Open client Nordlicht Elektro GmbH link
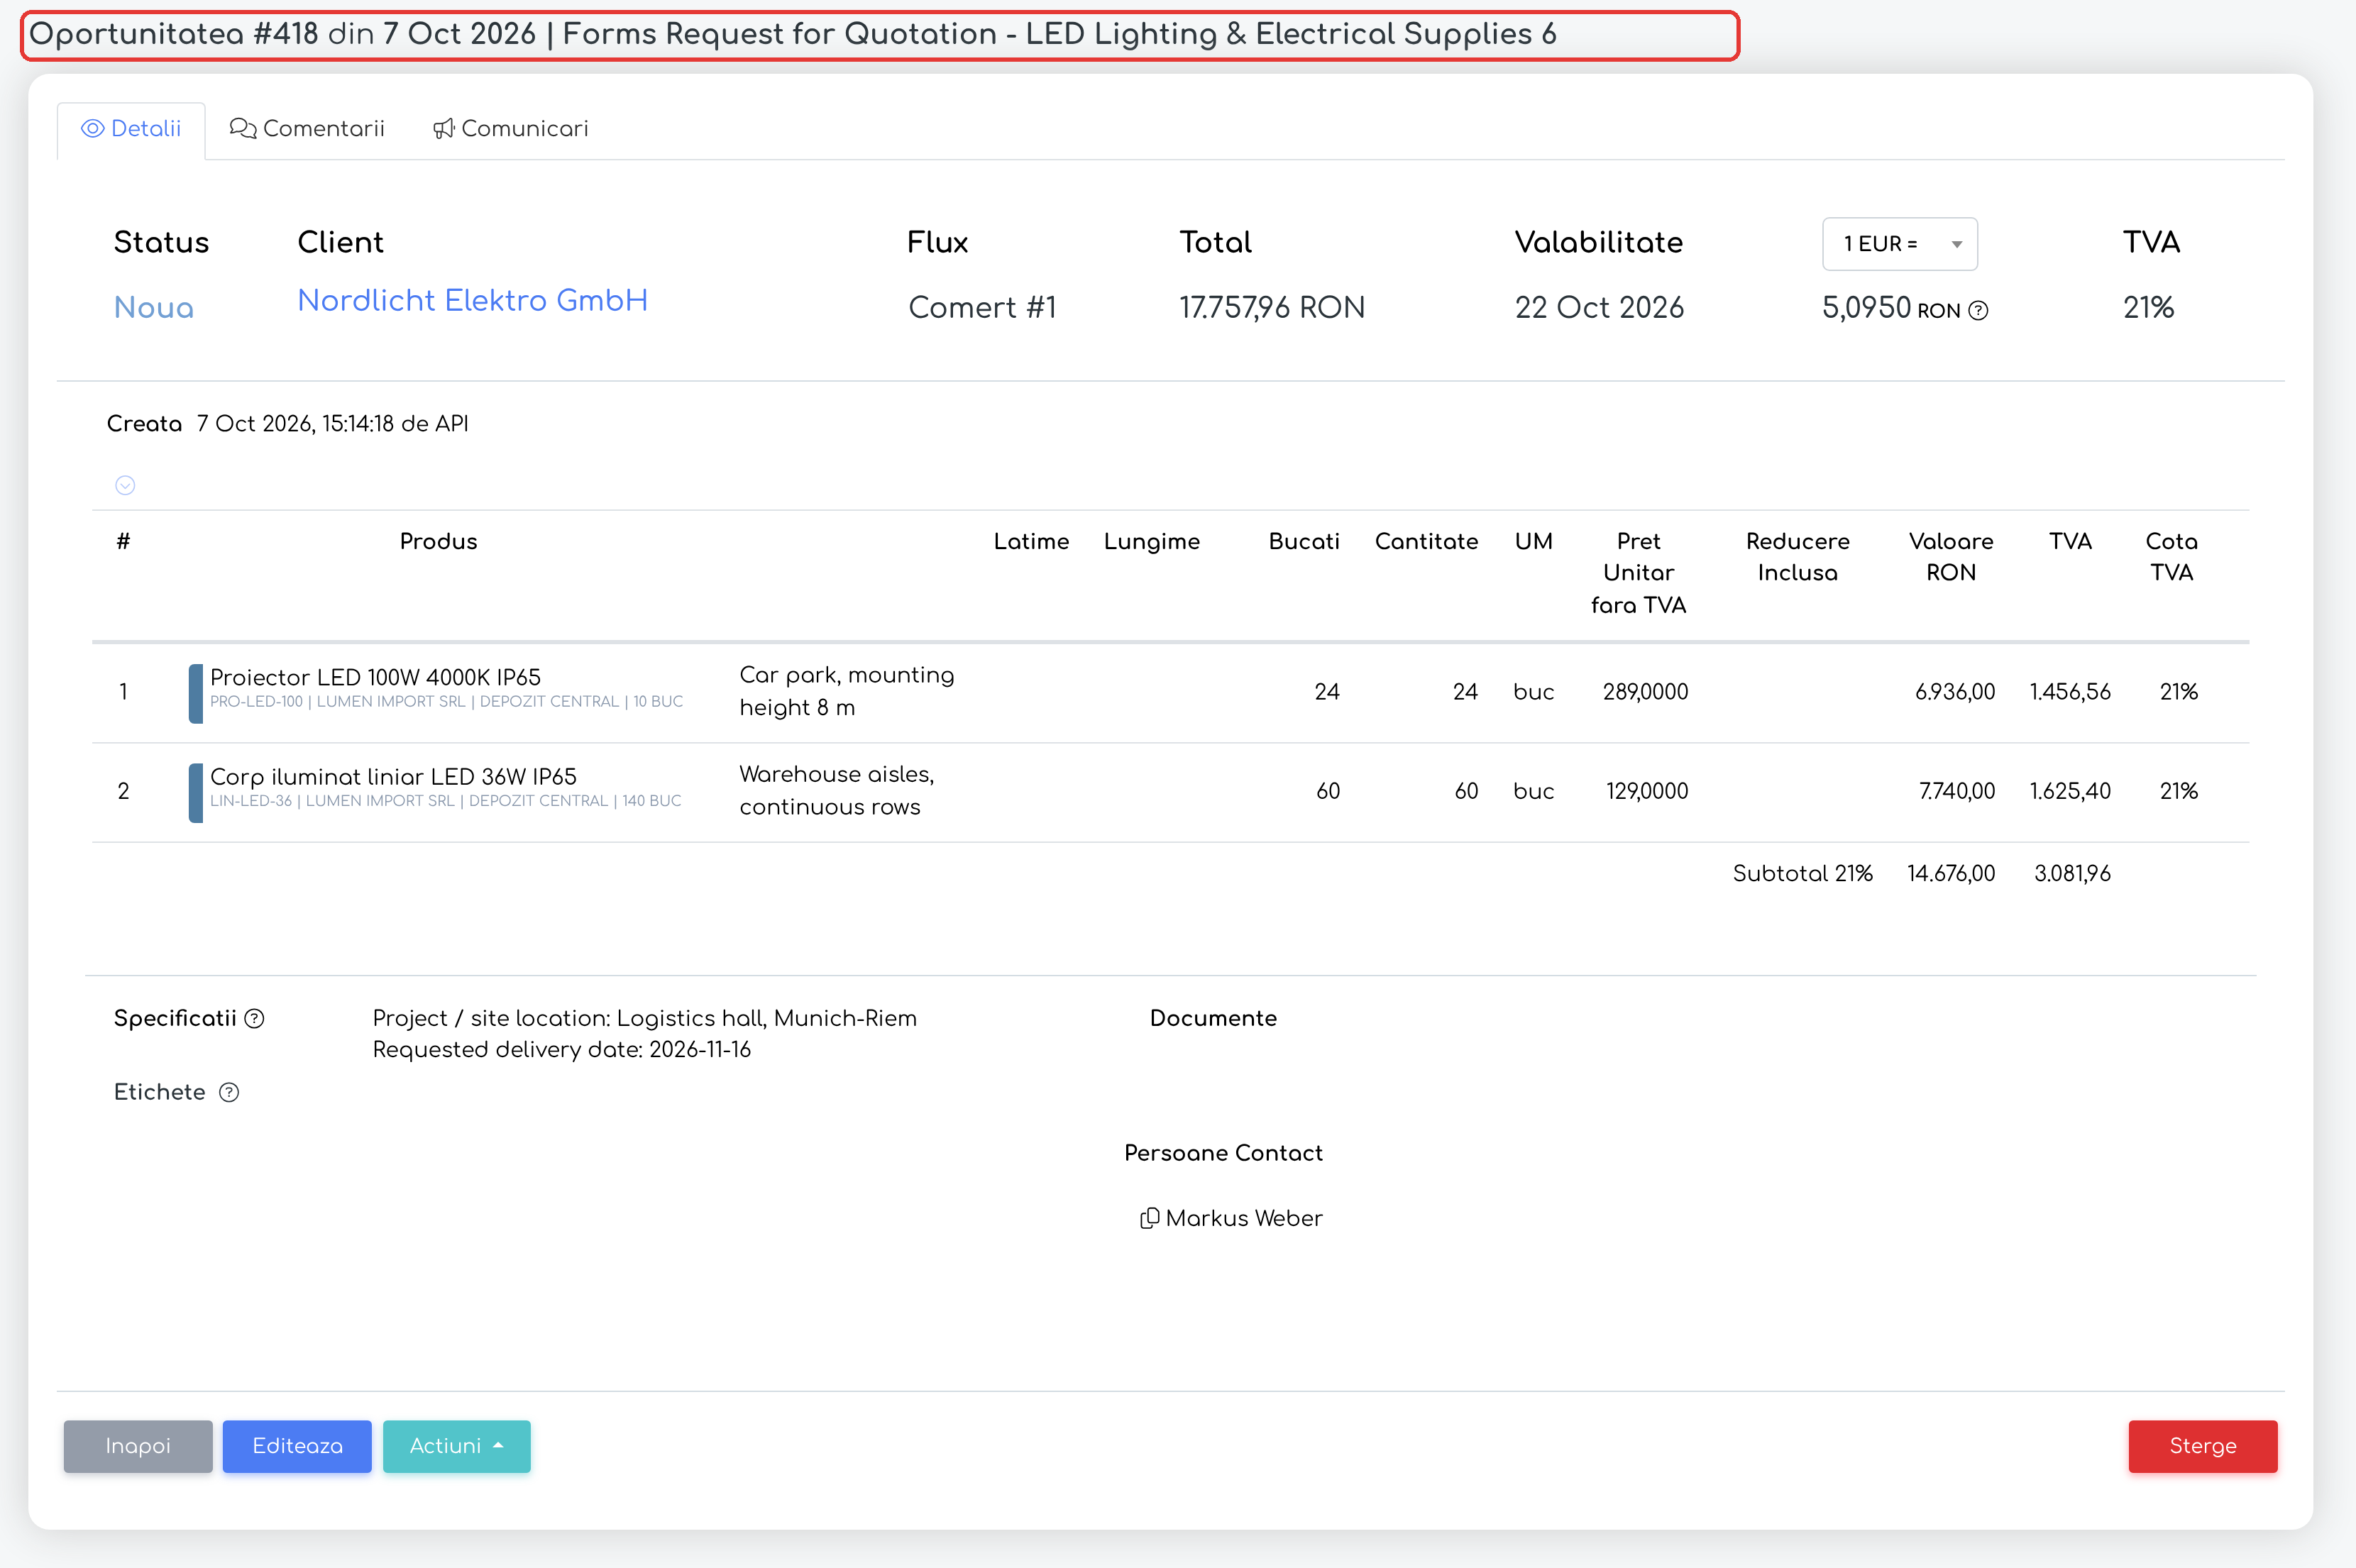The height and width of the screenshot is (1568, 2356). [x=472, y=300]
